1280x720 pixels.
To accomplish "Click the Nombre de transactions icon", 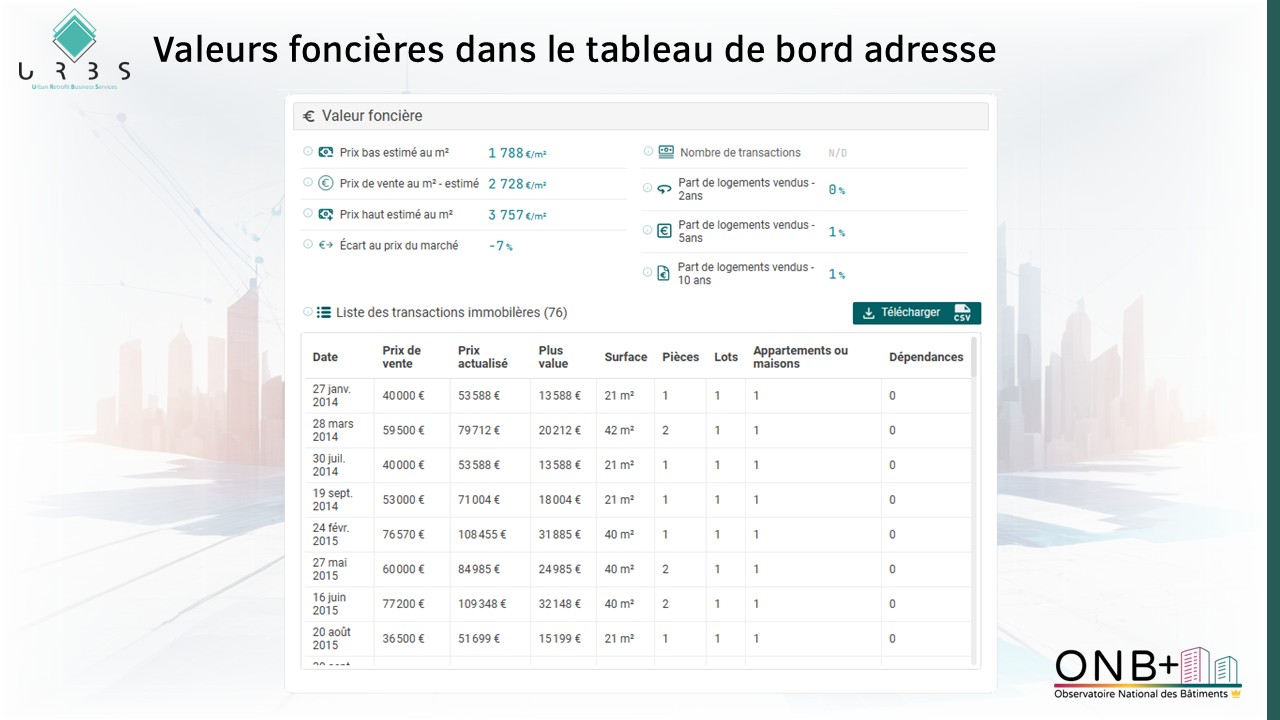I will (665, 152).
